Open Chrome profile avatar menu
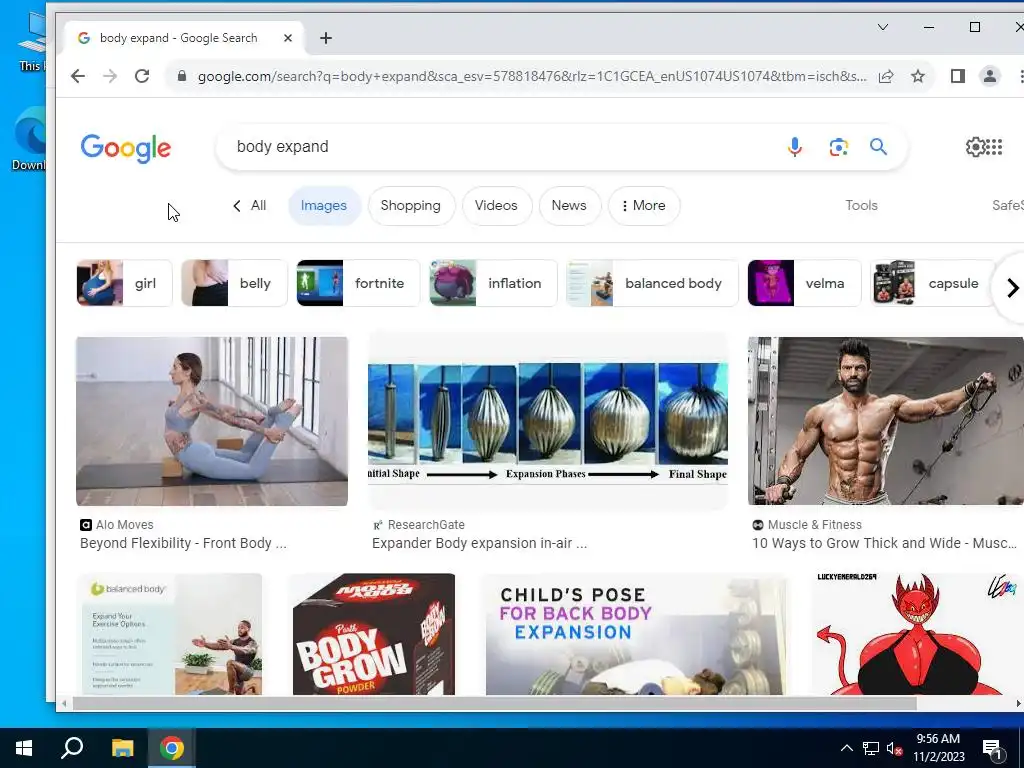 pyautogui.click(x=989, y=76)
